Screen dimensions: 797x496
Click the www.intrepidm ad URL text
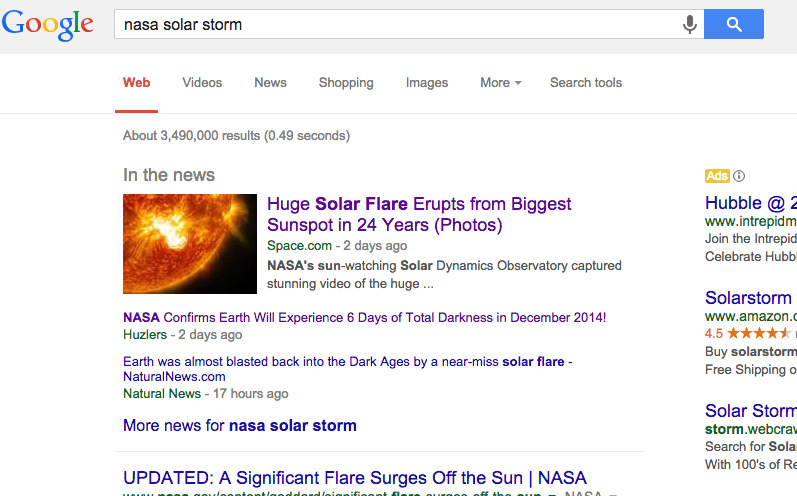pyautogui.click(x=751, y=222)
